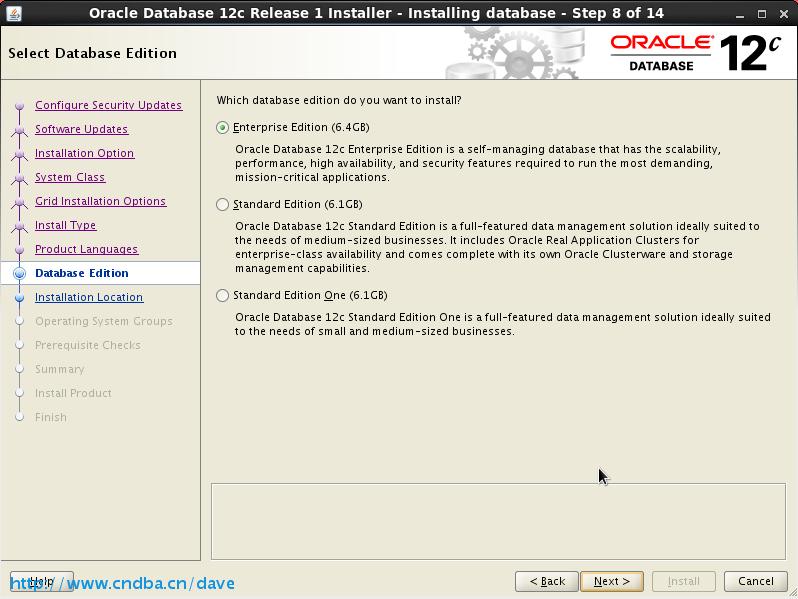Open Help for the installer
Screen dimensions: 798x599
coord(42,581)
